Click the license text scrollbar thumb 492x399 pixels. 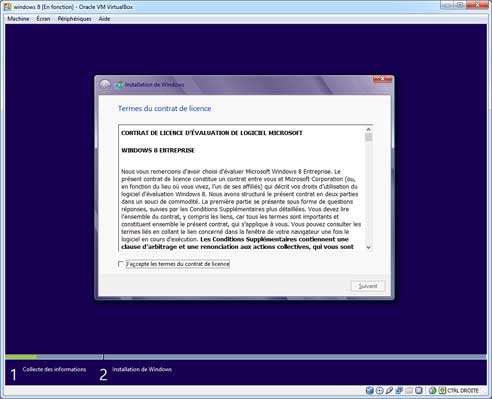[368, 137]
